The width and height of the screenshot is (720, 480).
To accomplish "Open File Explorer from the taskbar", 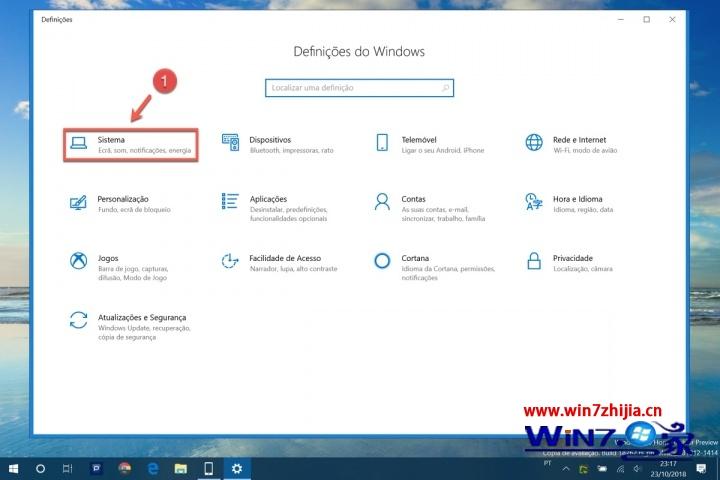I will click(x=181, y=469).
